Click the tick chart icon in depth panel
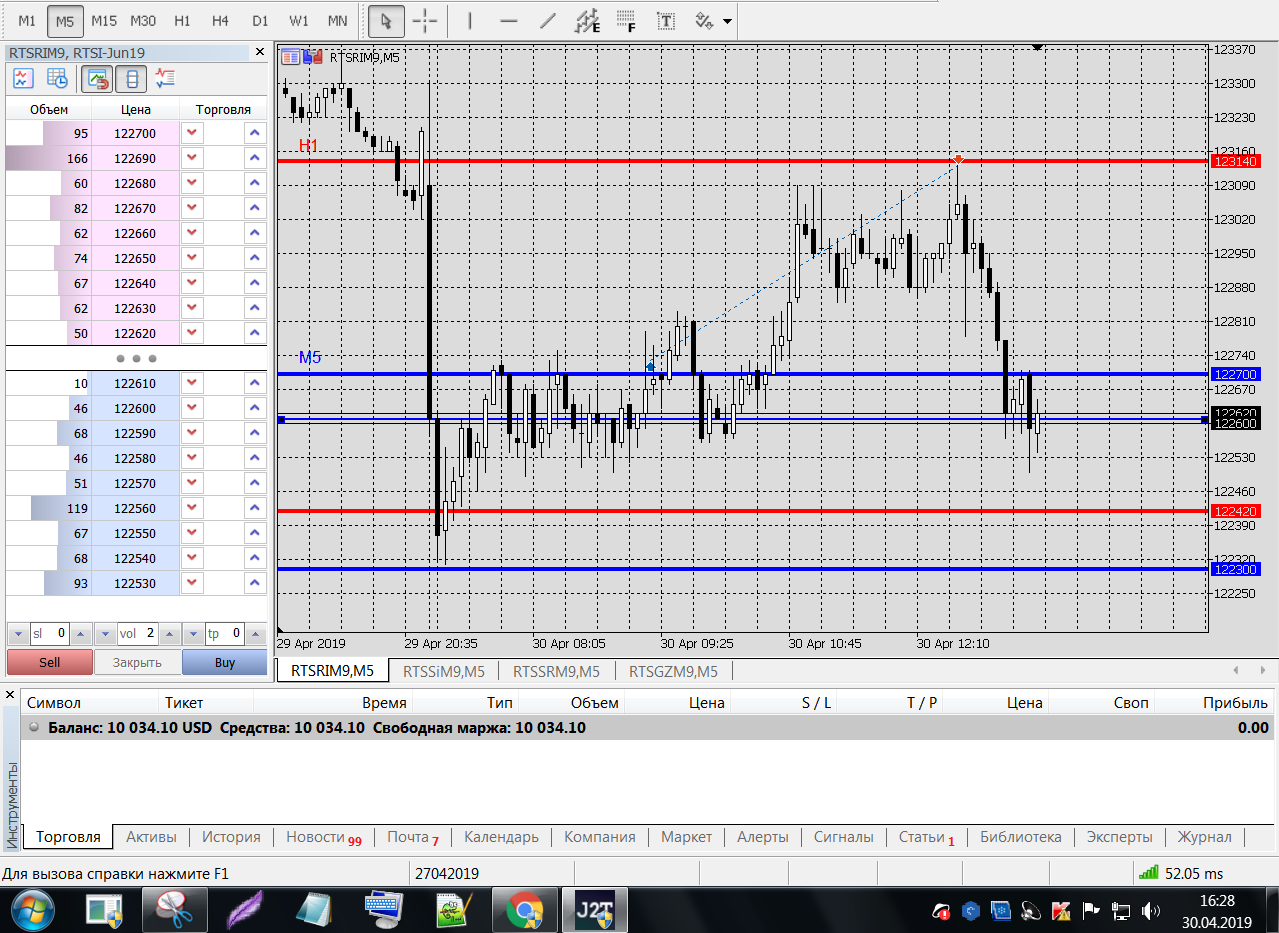Image resolution: width=1279 pixels, height=933 pixels. point(23,78)
